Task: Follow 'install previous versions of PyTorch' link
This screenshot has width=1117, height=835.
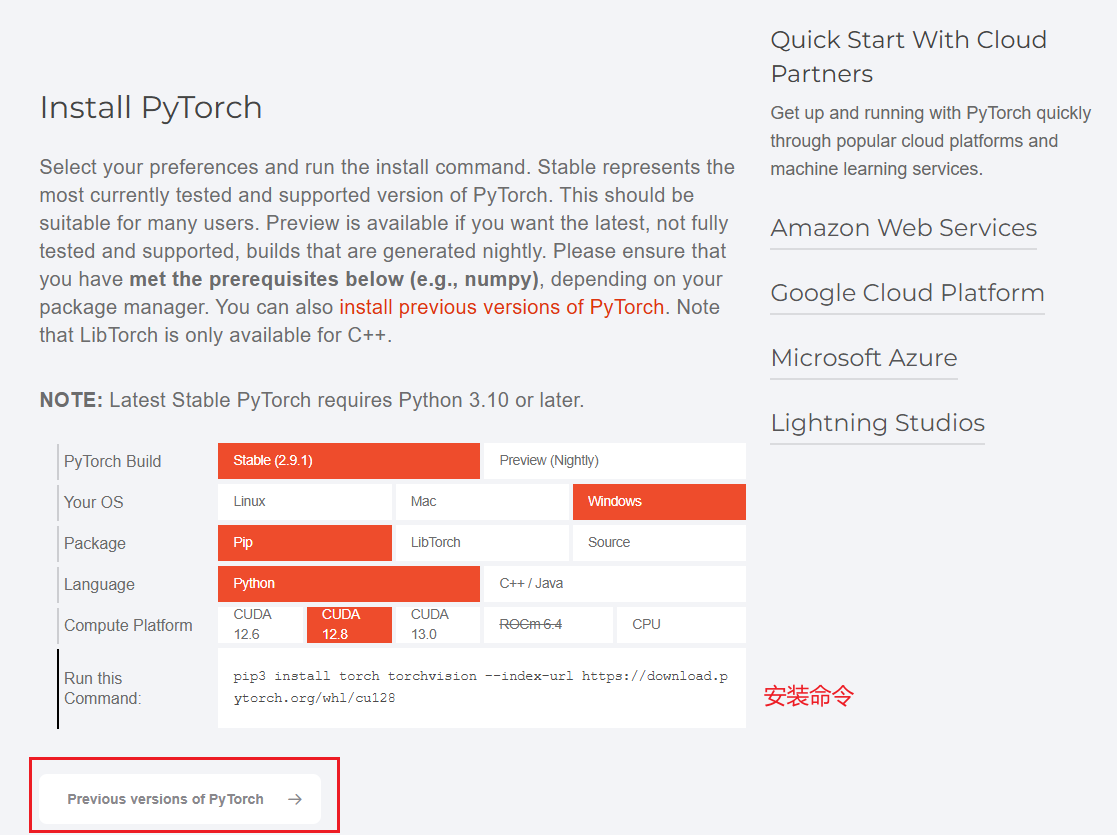Action: 502,307
